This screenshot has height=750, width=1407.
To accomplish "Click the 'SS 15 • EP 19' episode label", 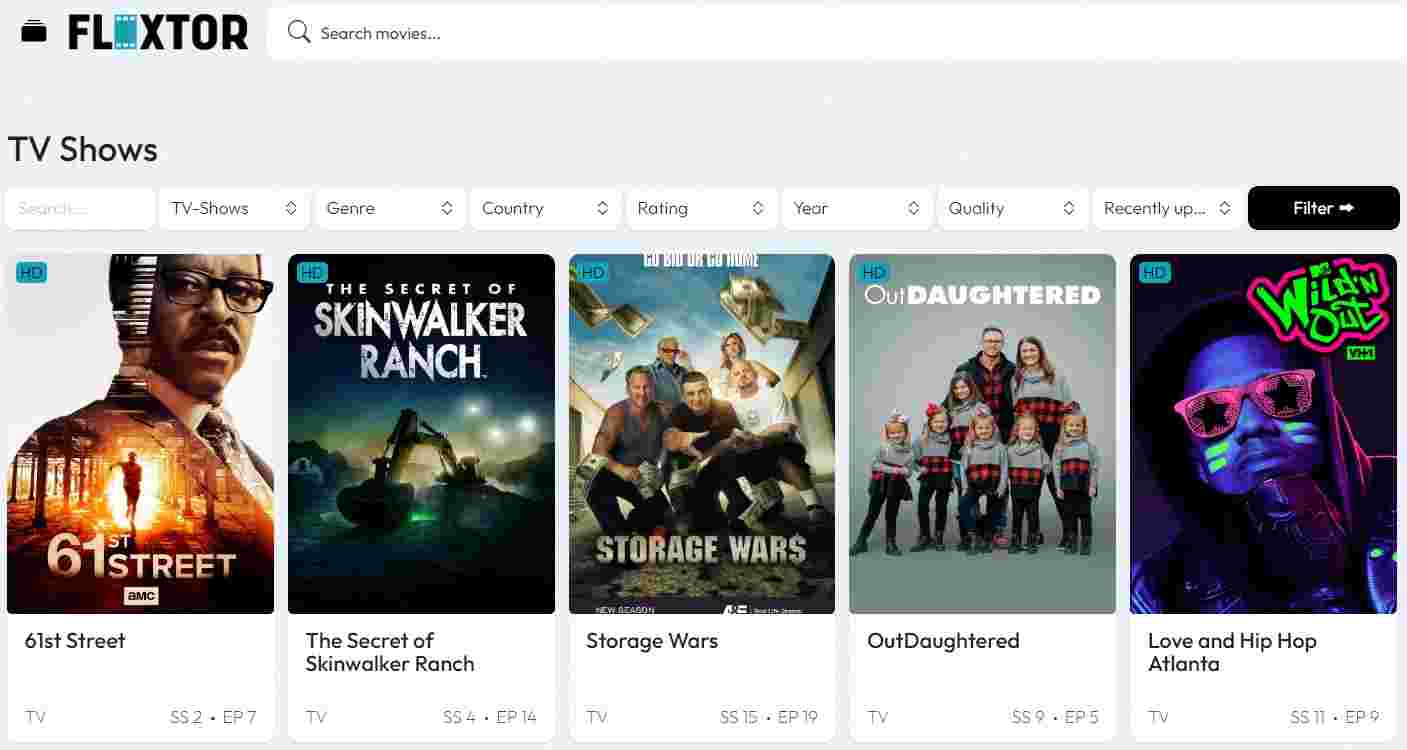I will coord(769,717).
